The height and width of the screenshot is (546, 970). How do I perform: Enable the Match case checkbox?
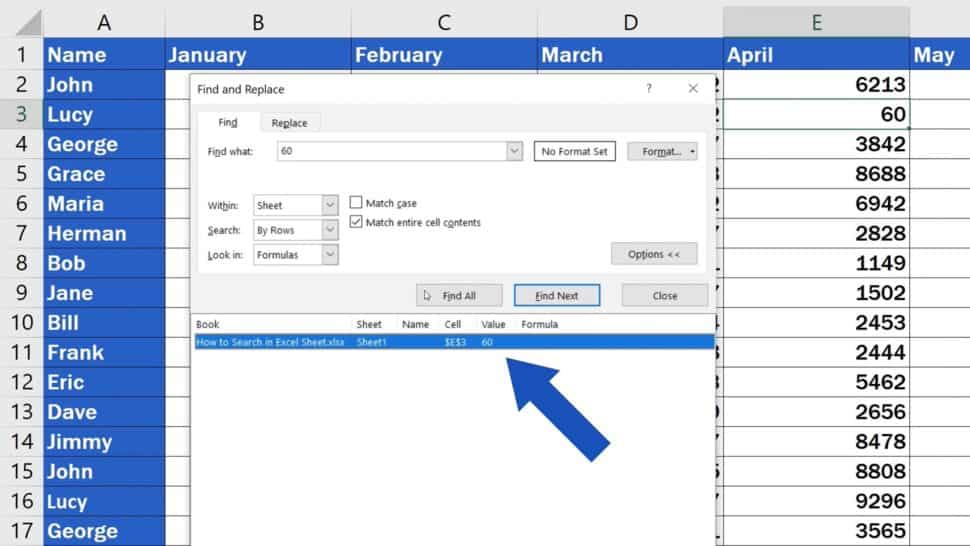[x=356, y=203]
